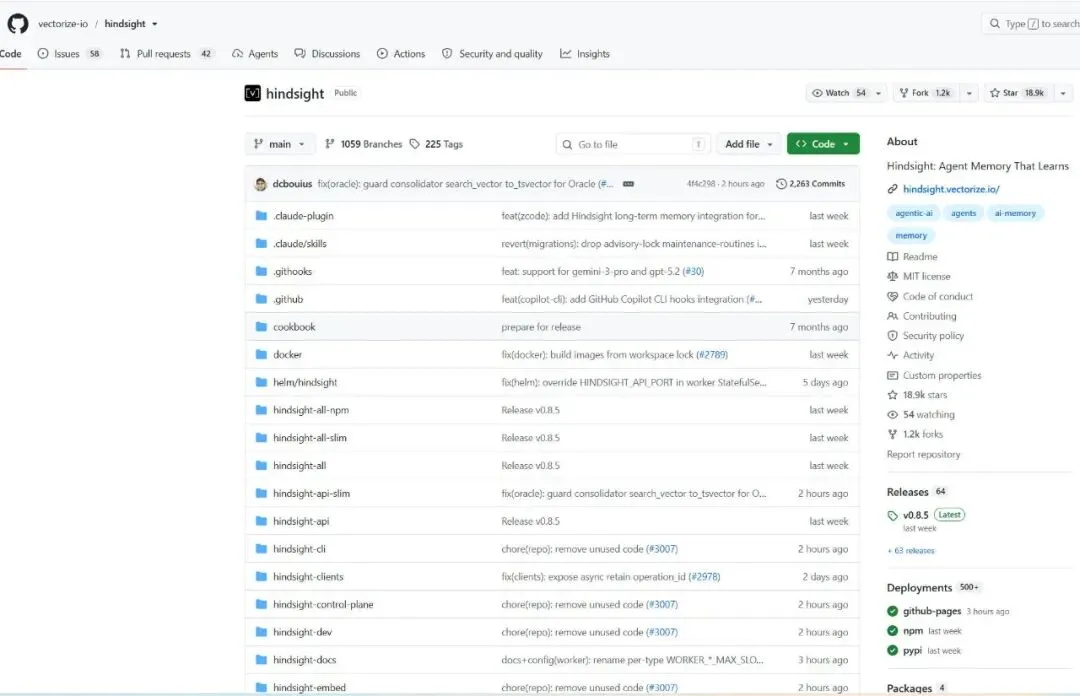View the 2,263 Commits history
The image size is (1080, 696).
click(x=811, y=184)
